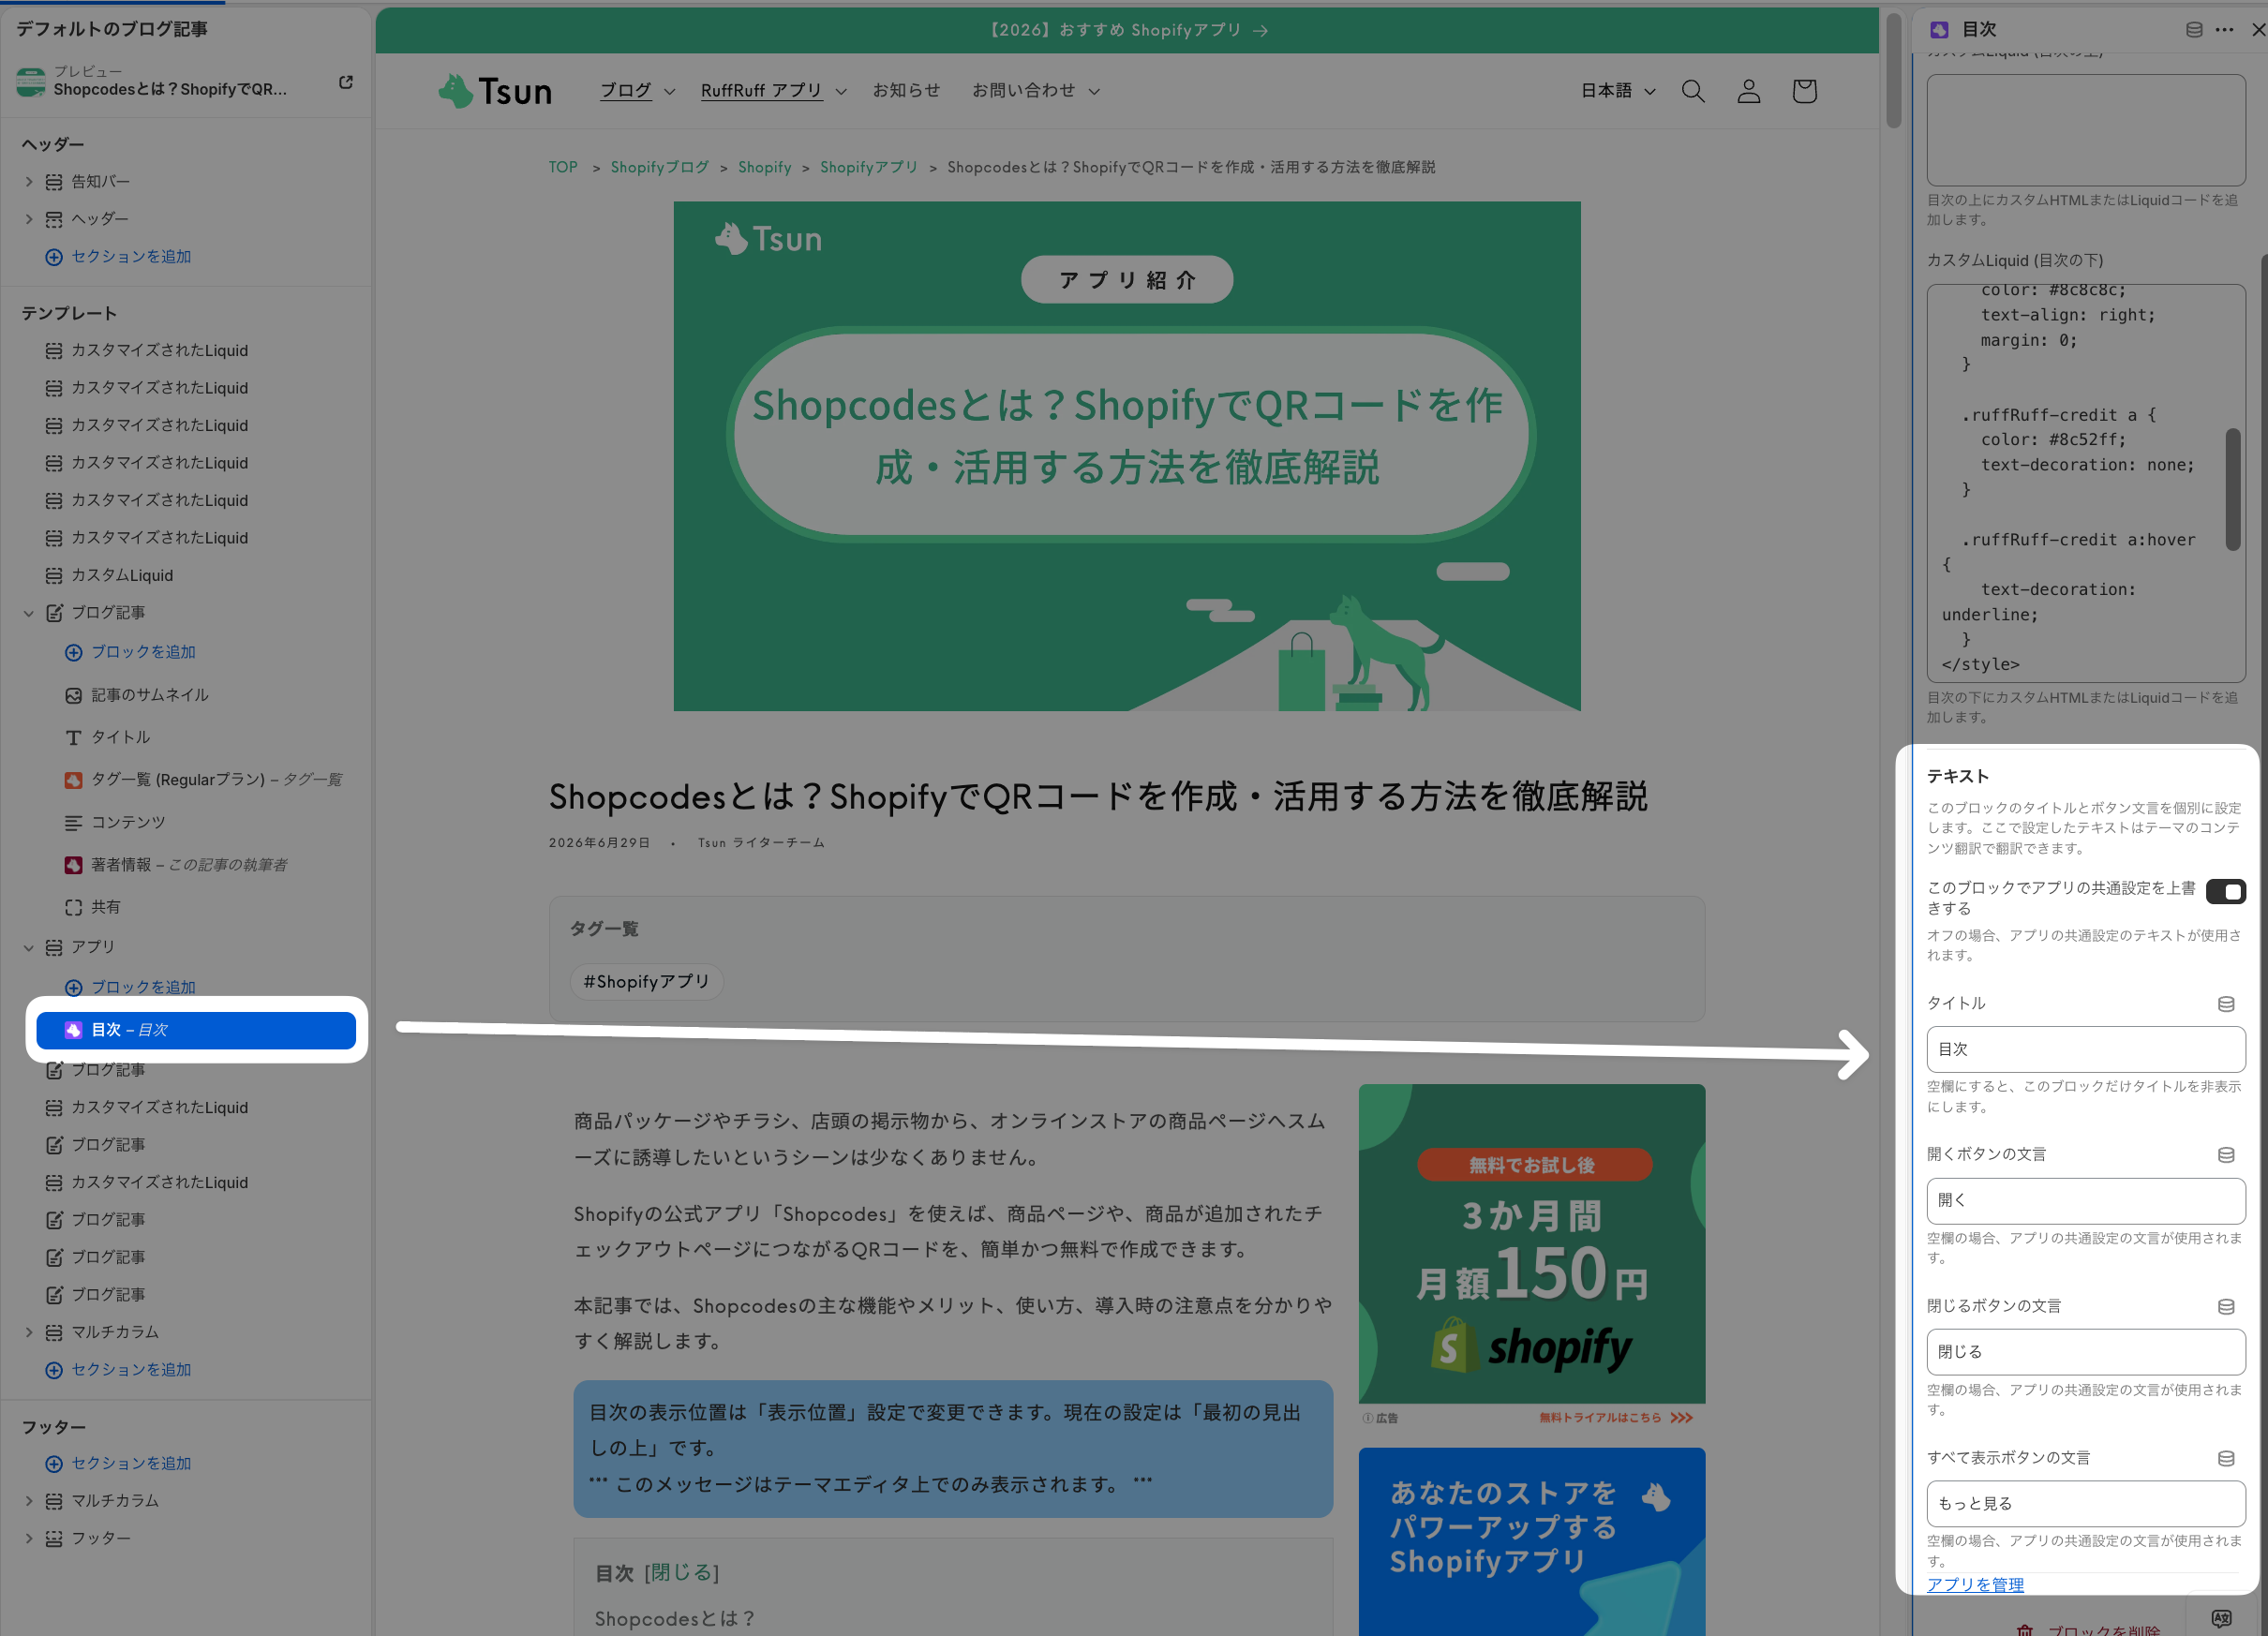This screenshot has width=2268, height=1636.
Task: Click the article hero image
Action: 1127,457
